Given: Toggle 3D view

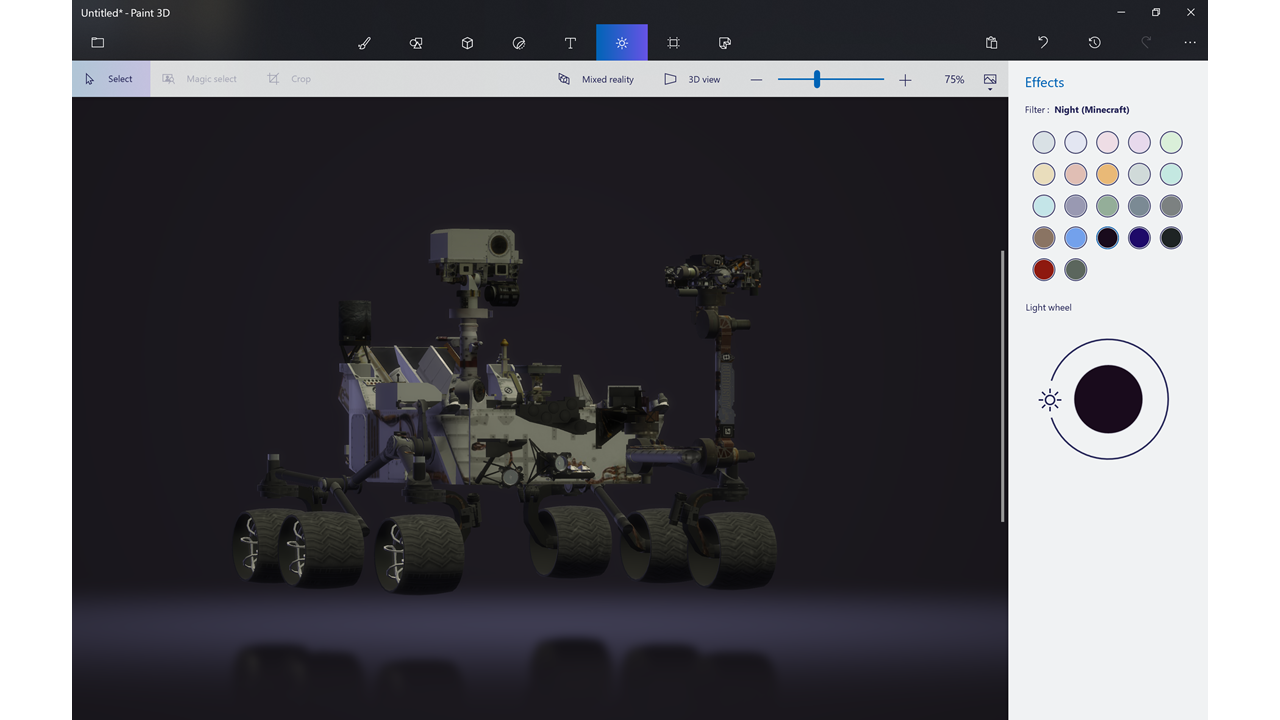Looking at the screenshot, I should click(692, 79).
